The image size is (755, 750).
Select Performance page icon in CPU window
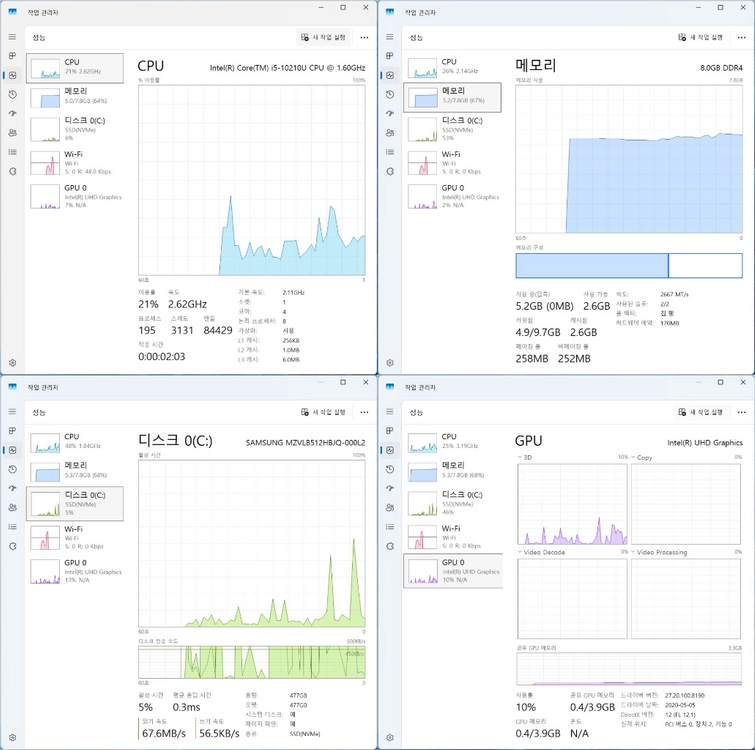[13, 75]
